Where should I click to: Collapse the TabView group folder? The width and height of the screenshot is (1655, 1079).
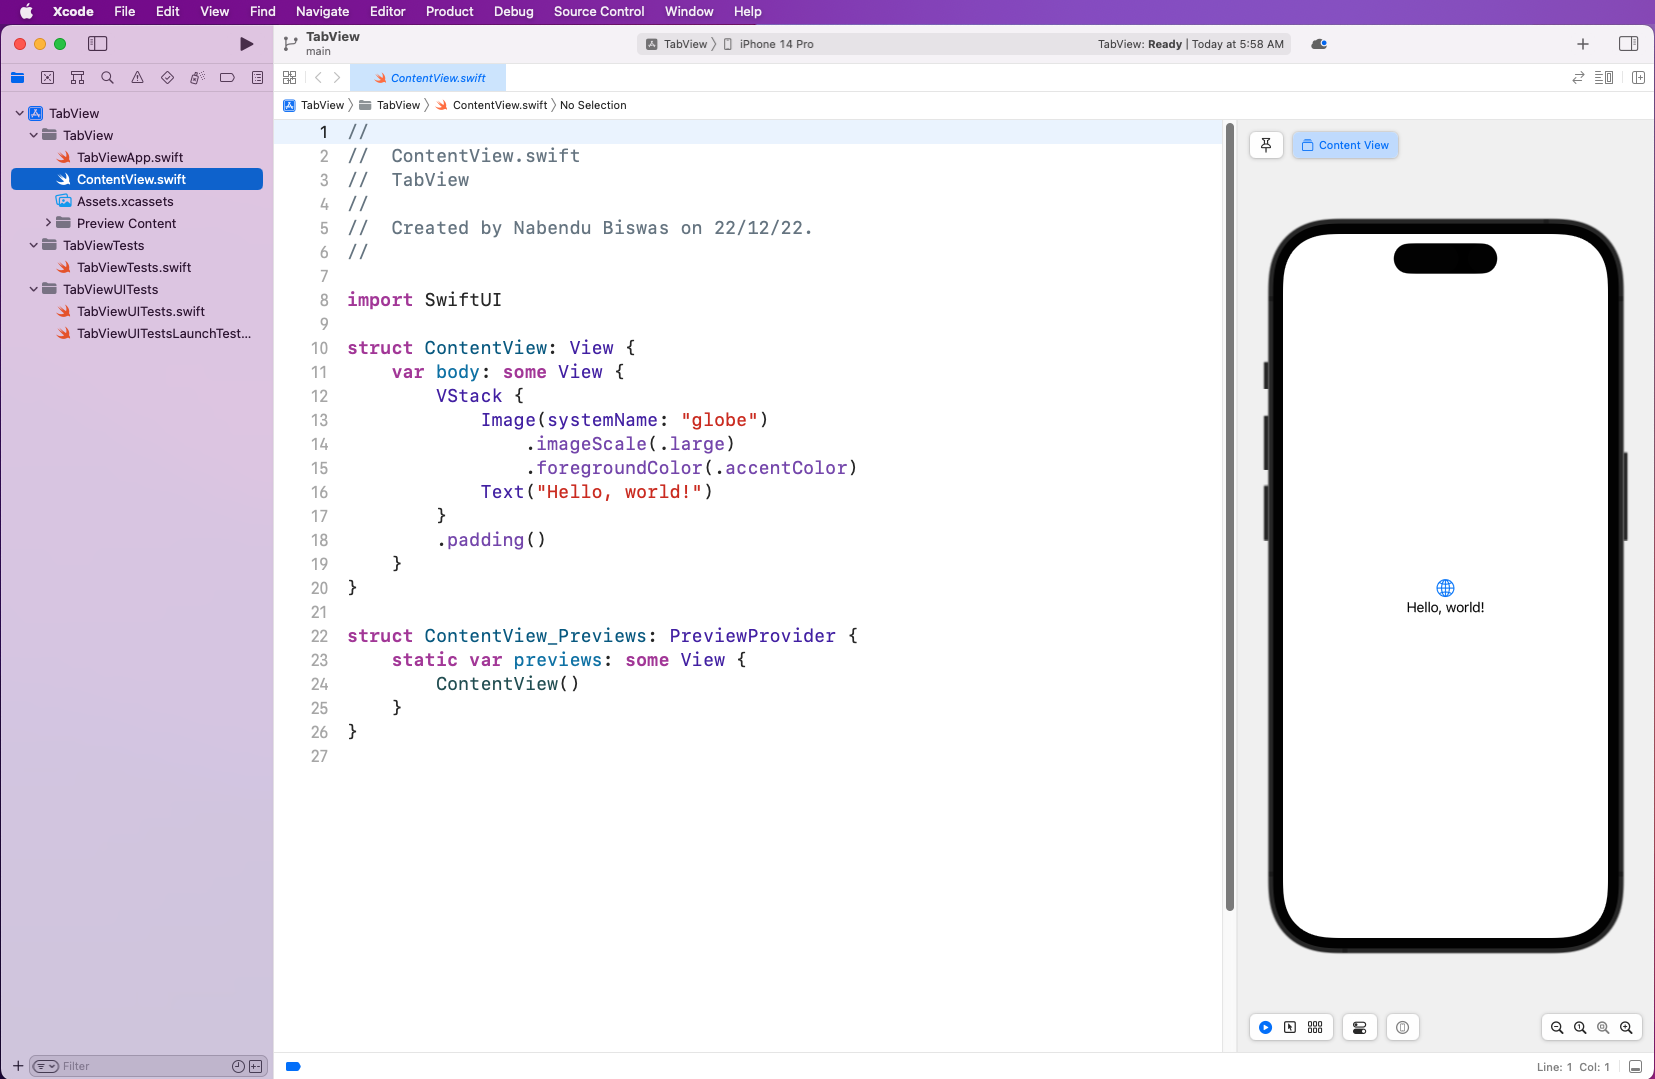click(x=34, y=135)
